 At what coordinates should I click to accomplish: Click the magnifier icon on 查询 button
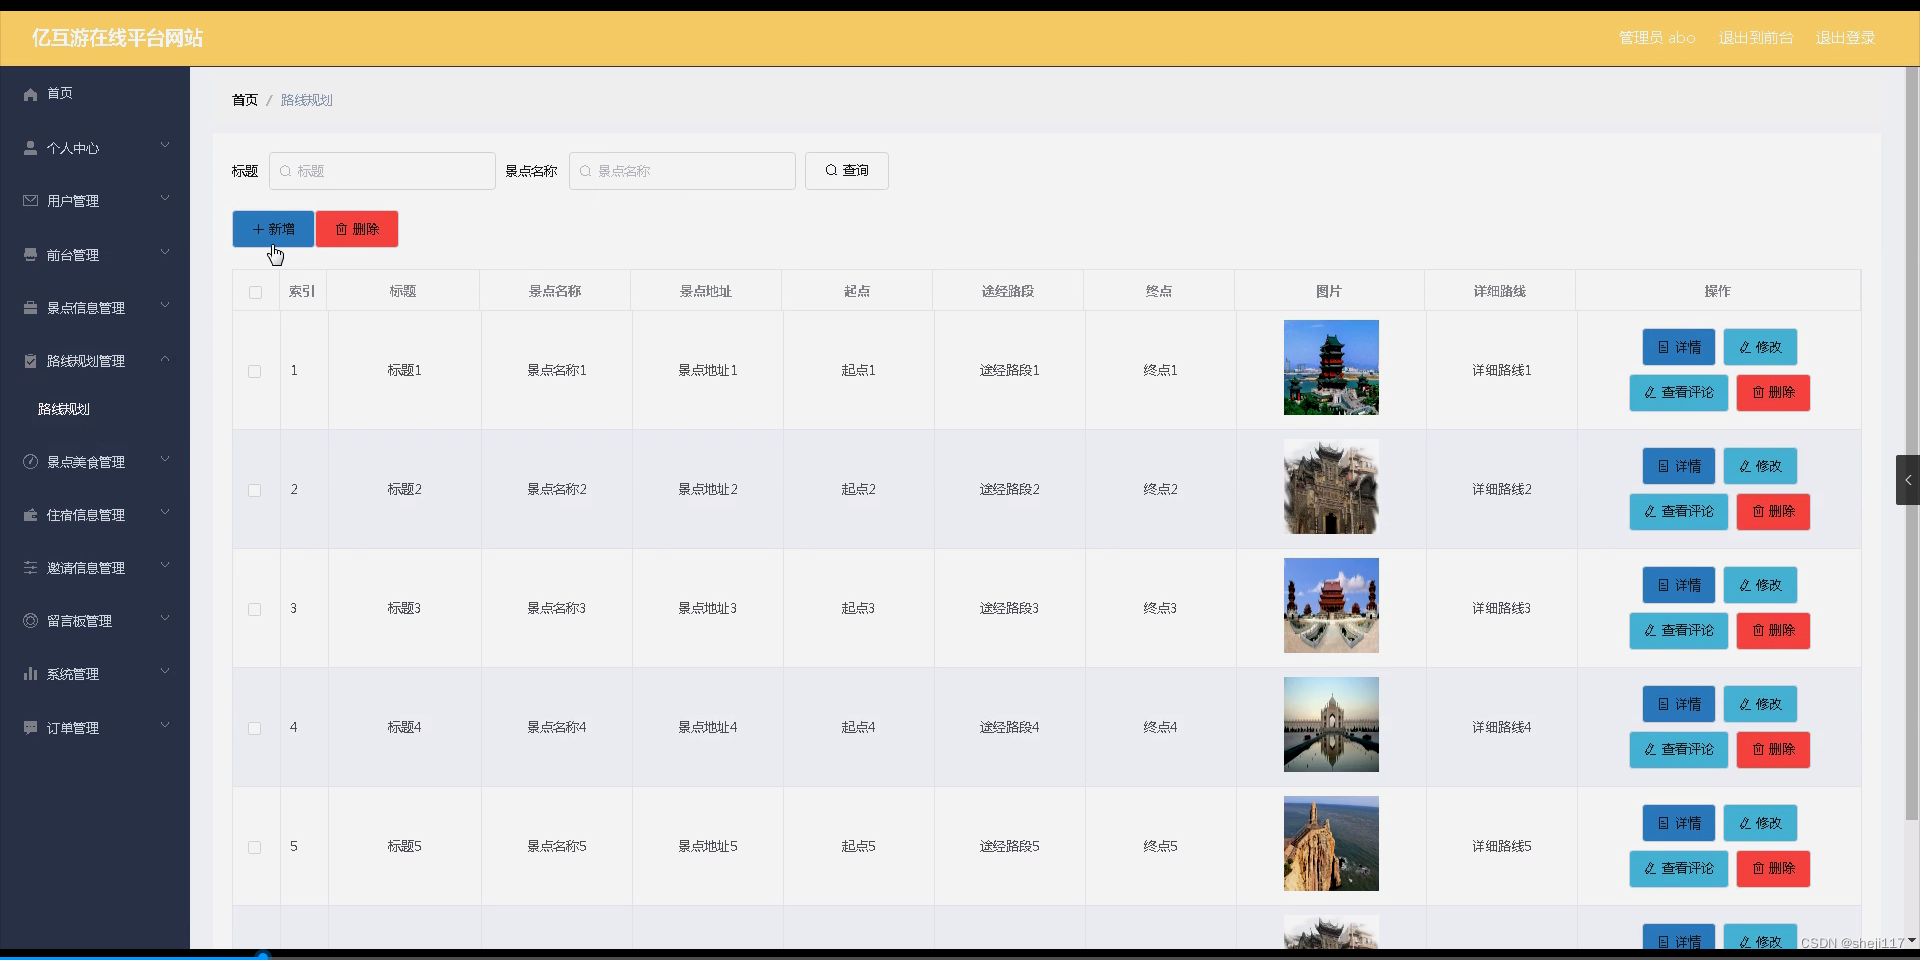coord(831,171)
